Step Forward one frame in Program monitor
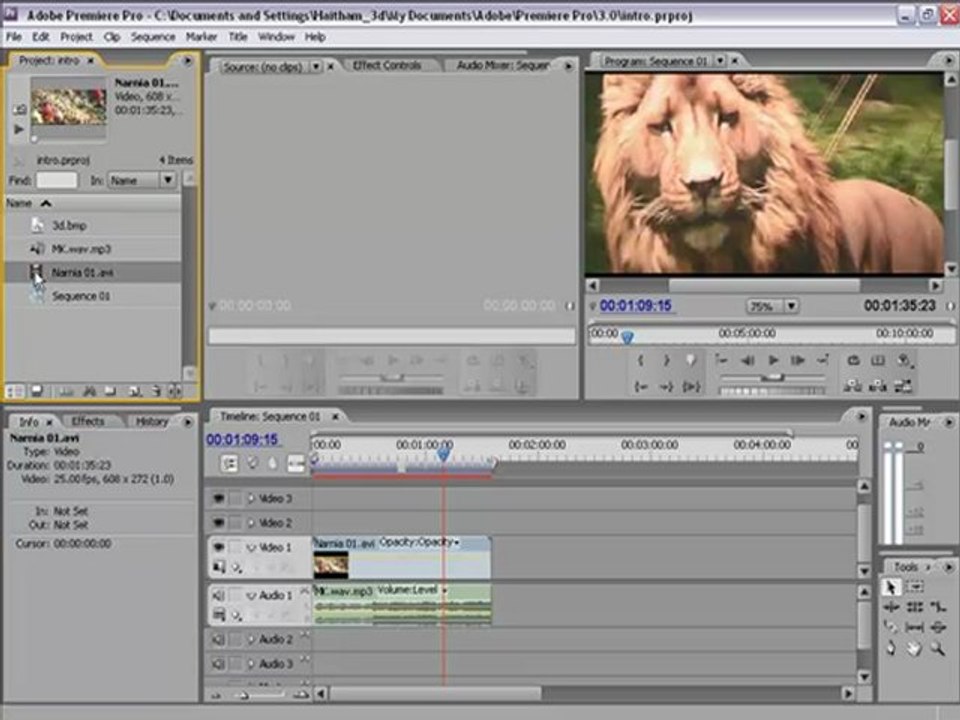 point(797,361)
